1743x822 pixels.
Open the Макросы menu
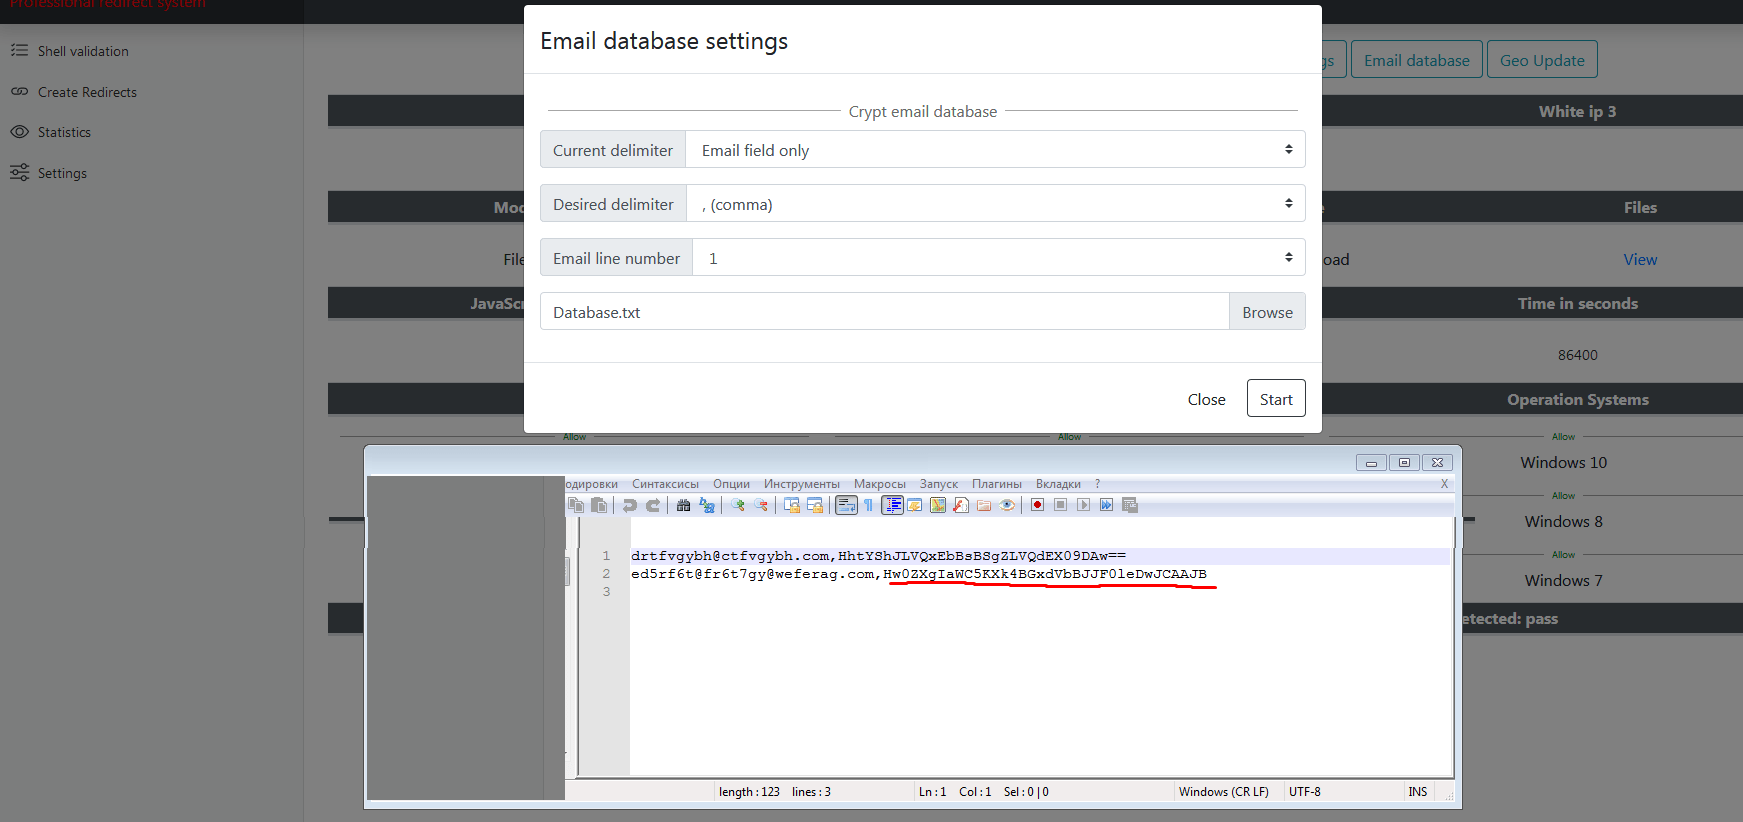pos(880,484)
